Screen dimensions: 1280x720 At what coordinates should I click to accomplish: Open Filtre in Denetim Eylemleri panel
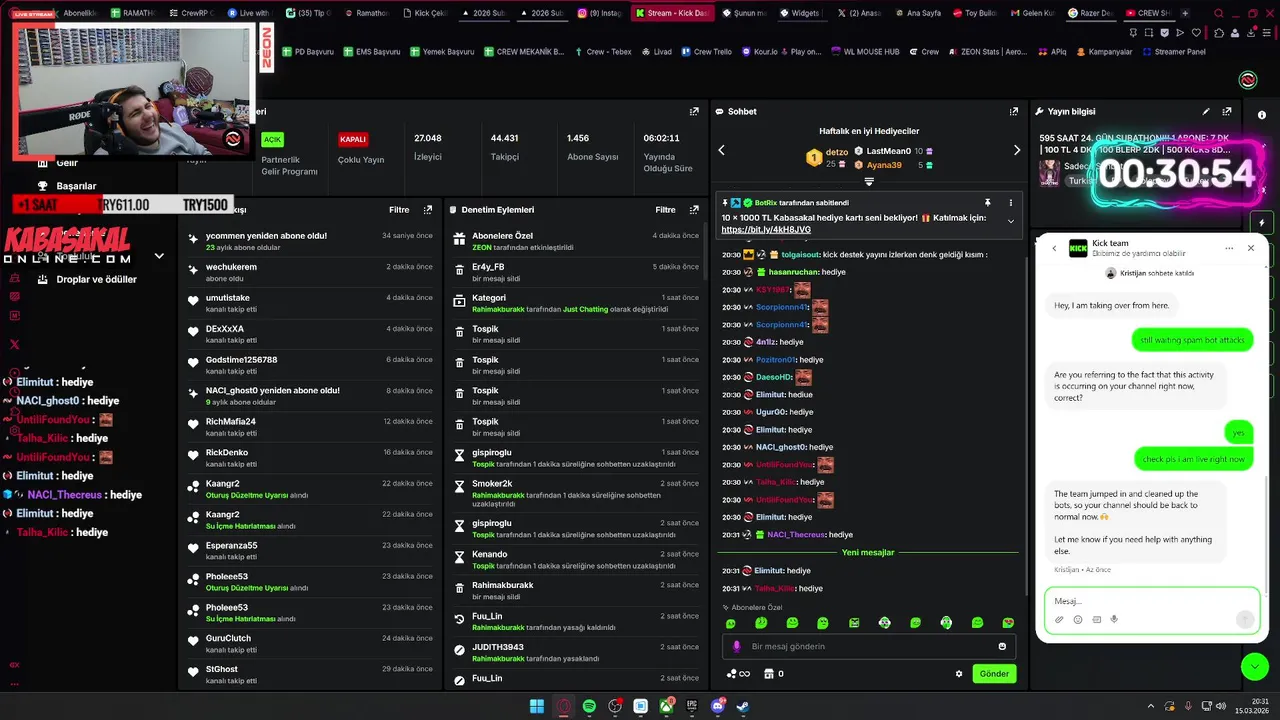click(665, 210)
